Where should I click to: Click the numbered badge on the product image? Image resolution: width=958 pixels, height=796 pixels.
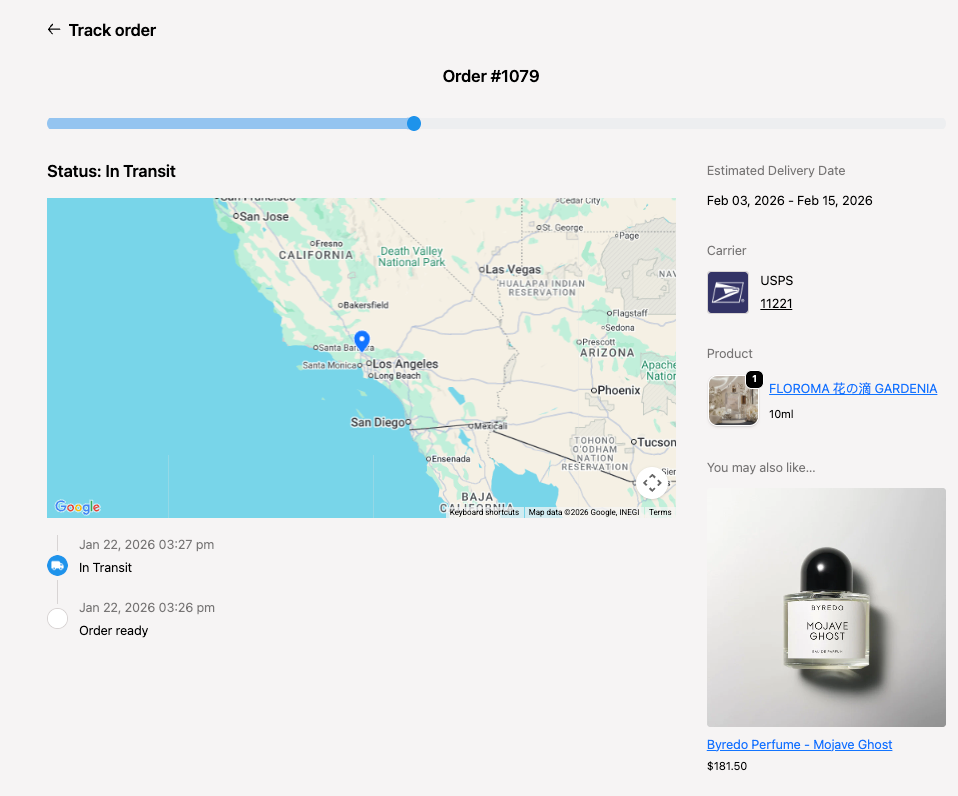(753, 379)
